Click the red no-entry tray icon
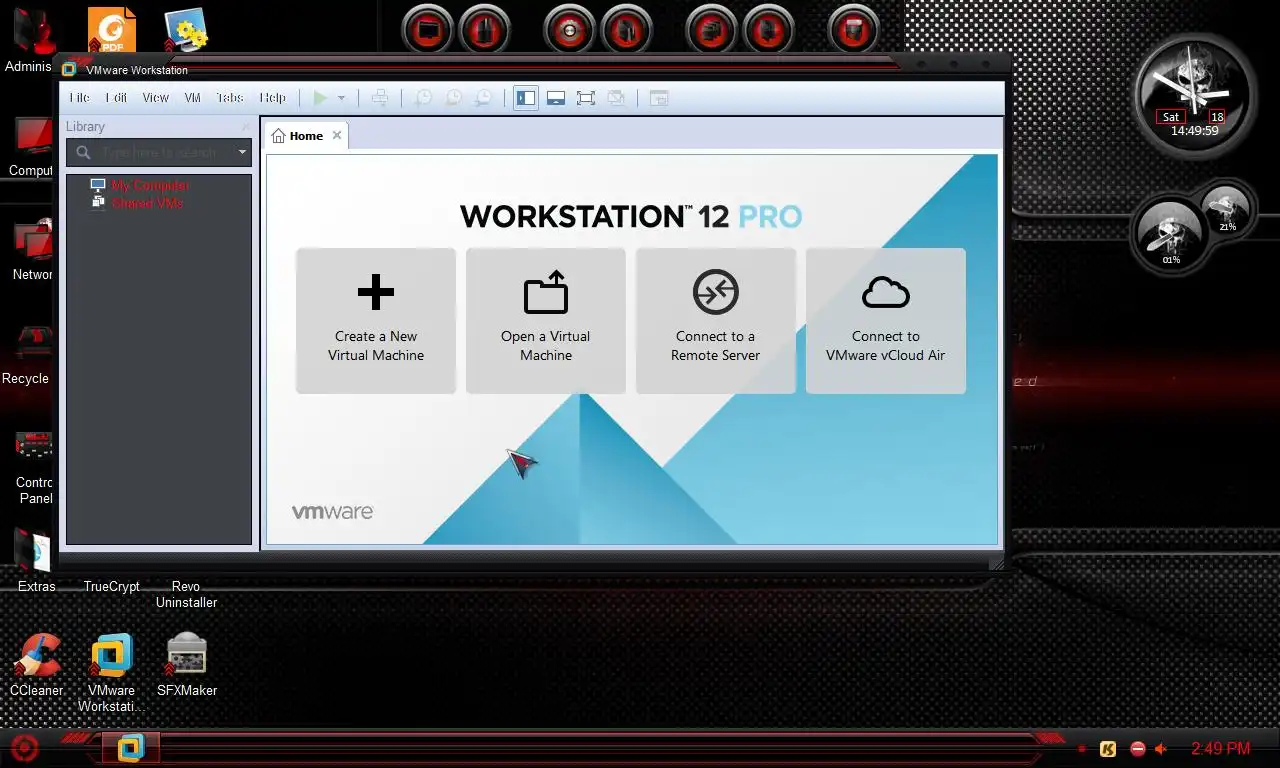Viewport: 1280px width, 768px height. click(1137, 748)
